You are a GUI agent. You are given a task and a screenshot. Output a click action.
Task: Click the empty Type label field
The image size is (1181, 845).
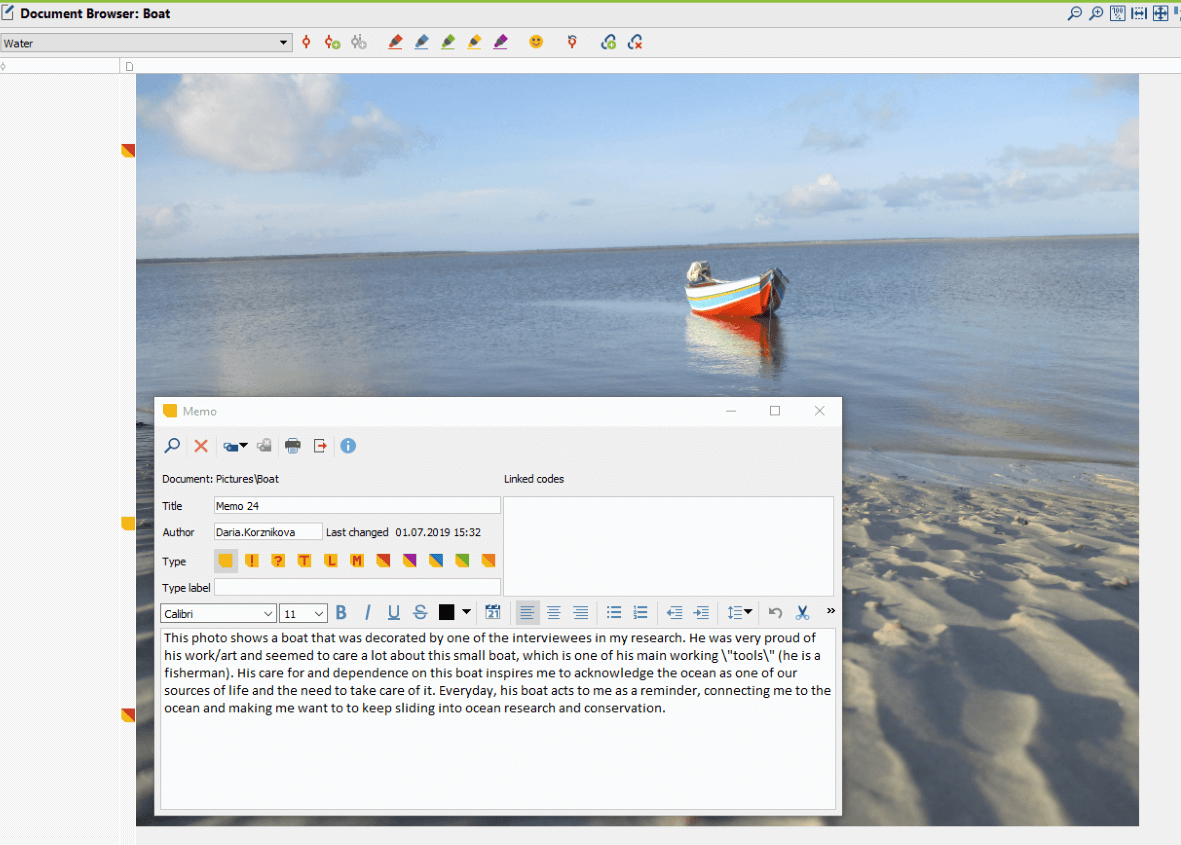click(357, 587)
